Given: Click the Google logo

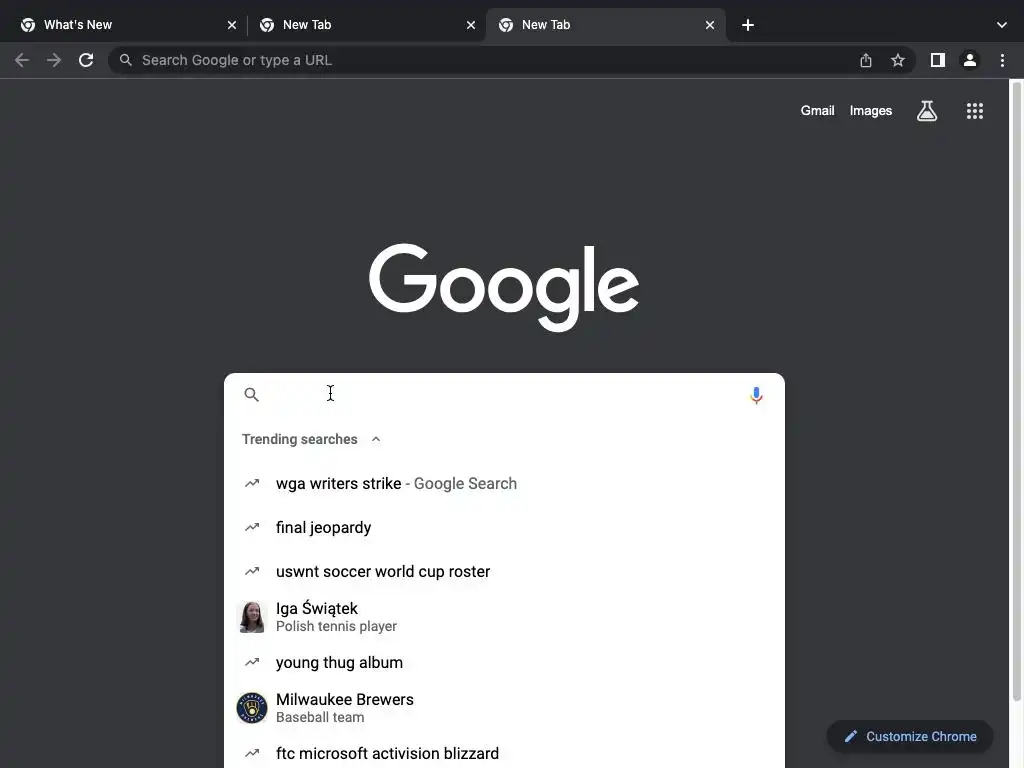Looking at the screenshot, I should [504, 287].
